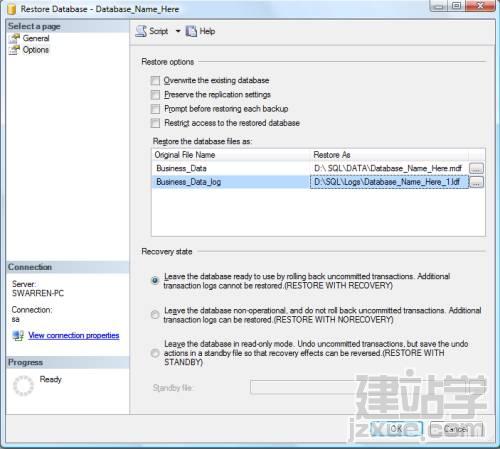Click the Standby file input field

367,387
